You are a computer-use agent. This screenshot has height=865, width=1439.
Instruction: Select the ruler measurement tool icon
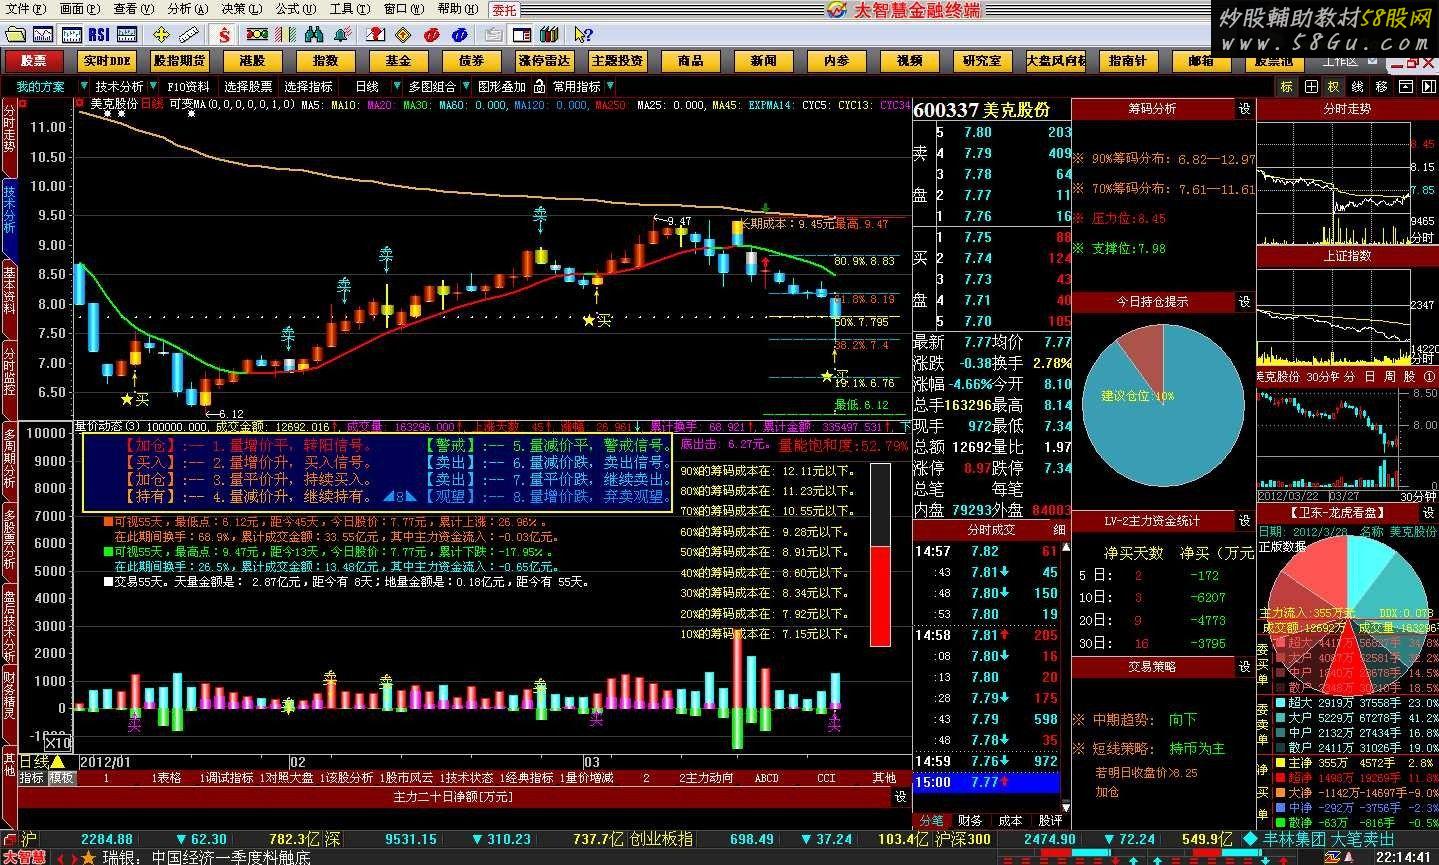(189, 34)
